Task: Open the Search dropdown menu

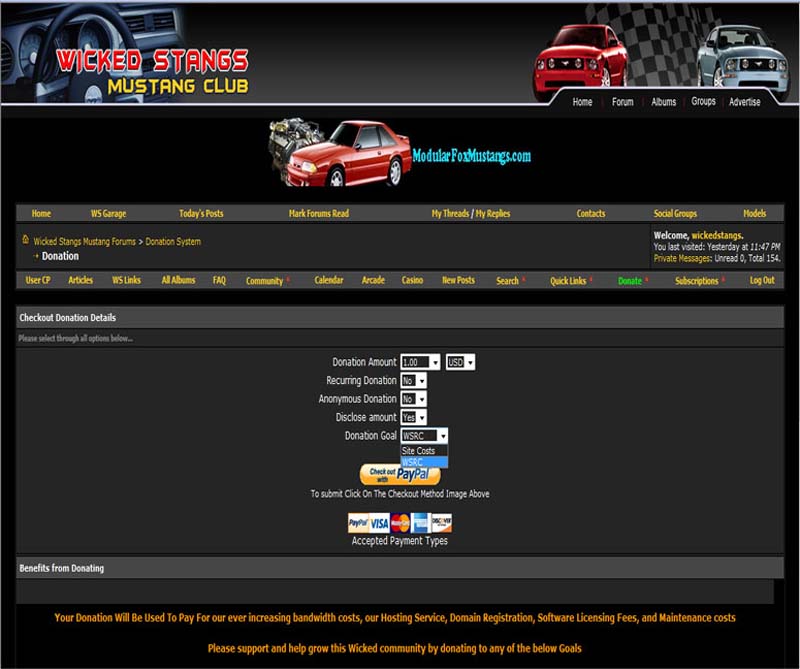Action: click(x=510, y=281)
